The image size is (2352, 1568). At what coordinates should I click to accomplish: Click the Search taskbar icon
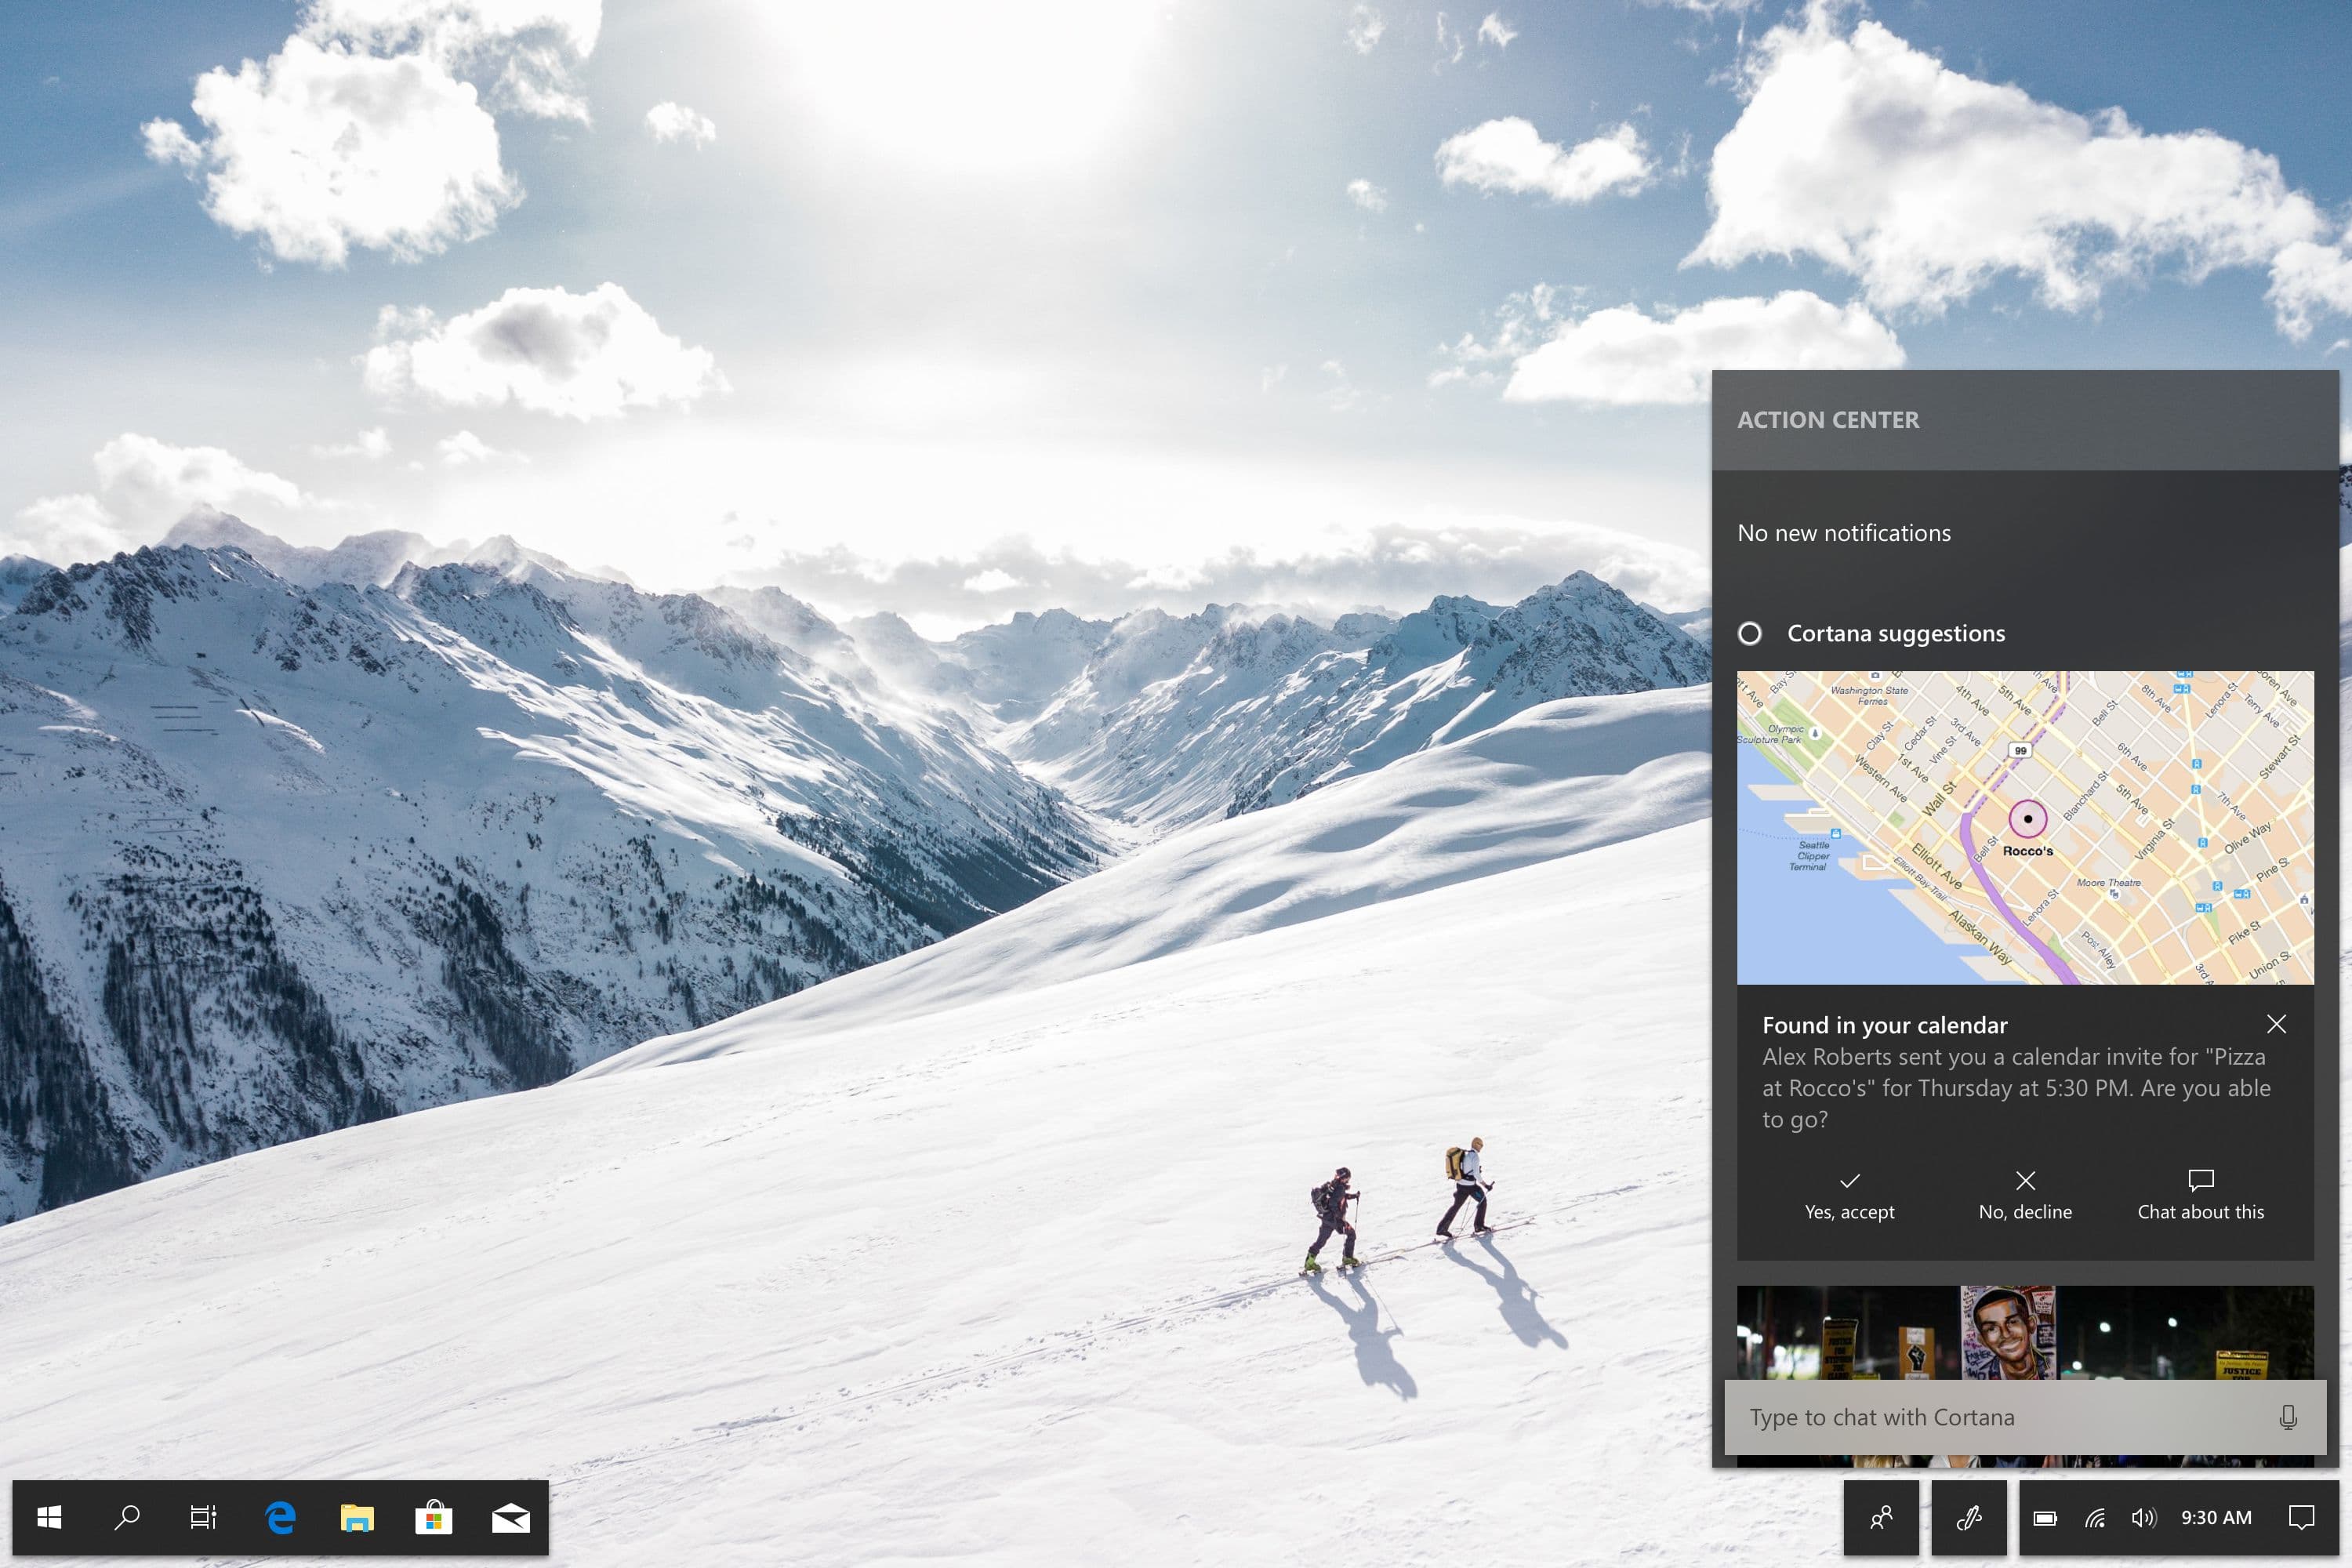(122, 1517)
